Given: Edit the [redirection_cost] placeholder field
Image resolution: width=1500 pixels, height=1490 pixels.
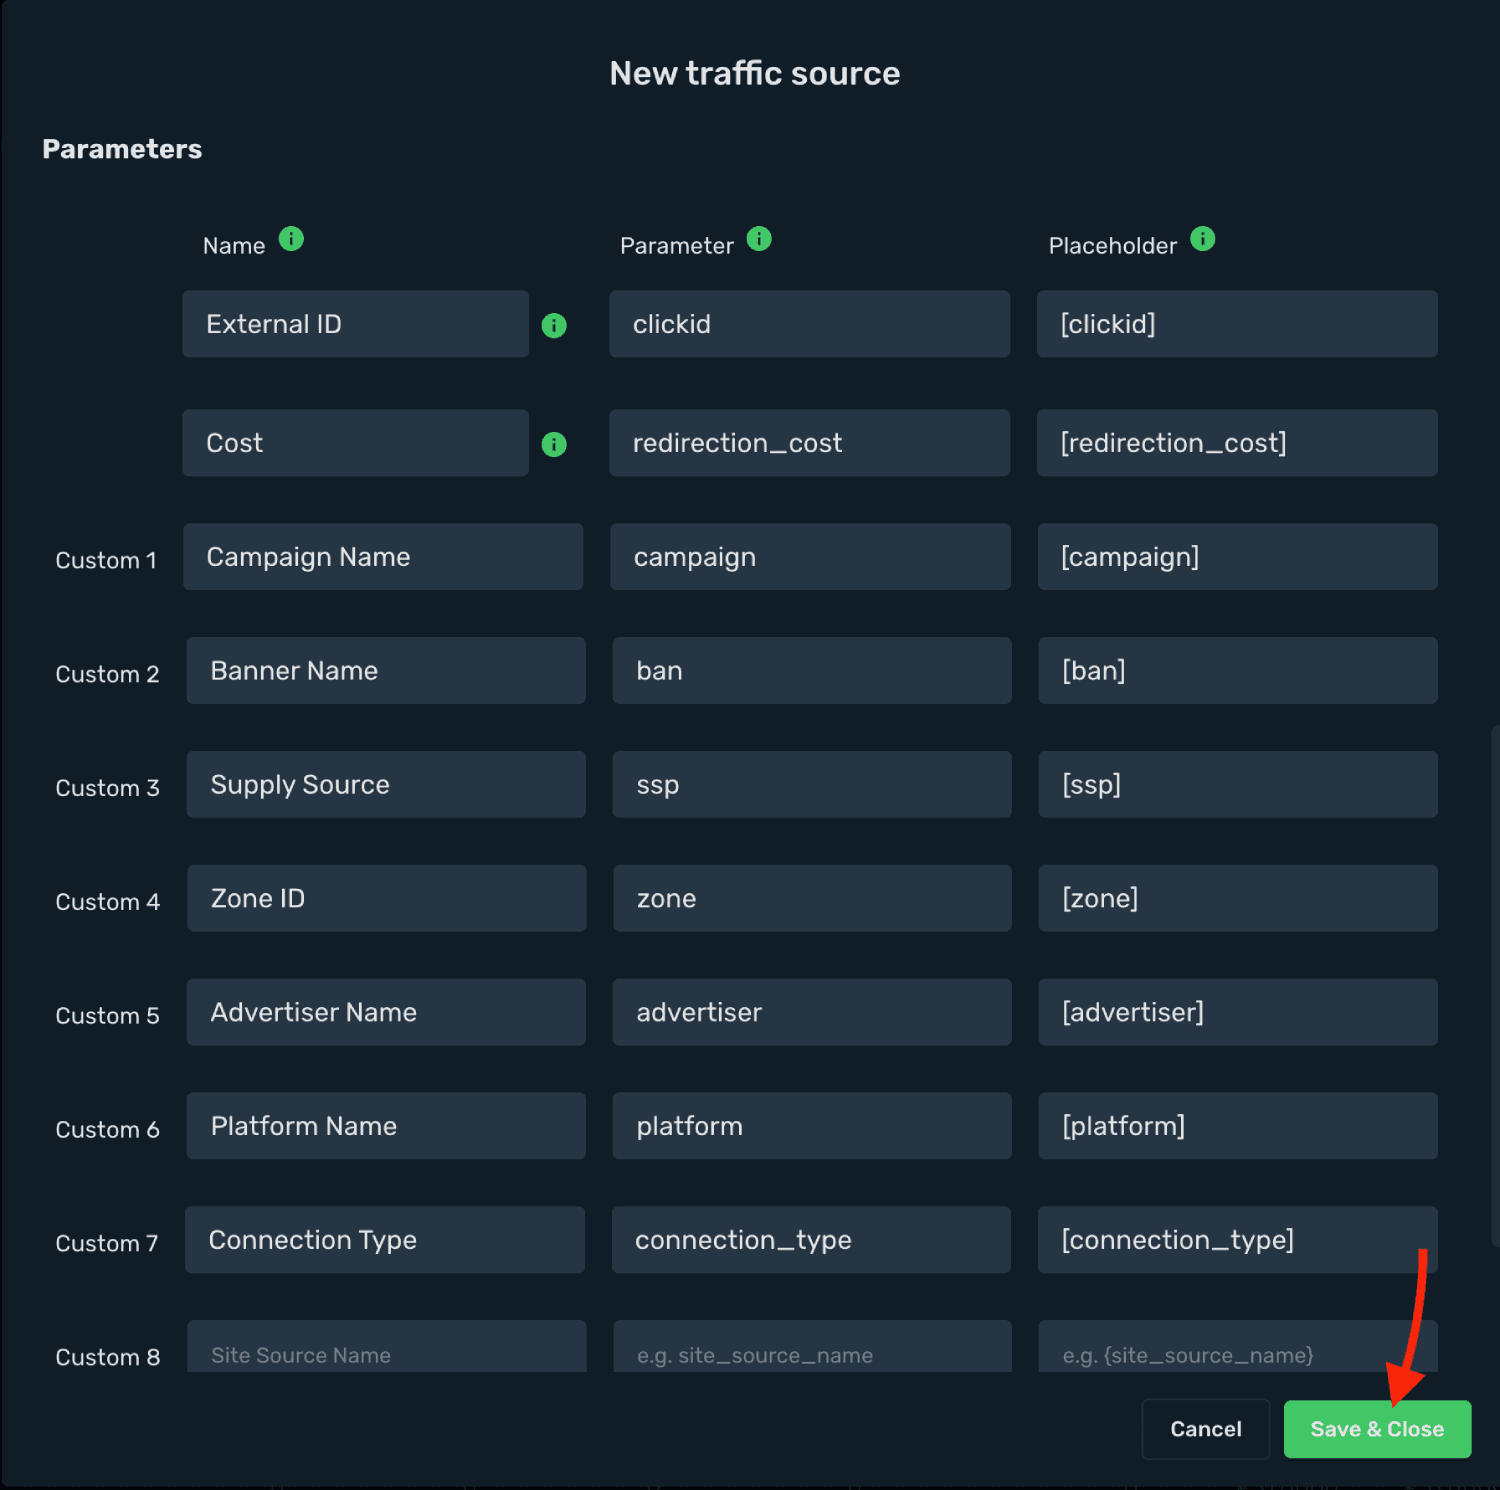Looking at the screenshot, I should click(1237, 443).
